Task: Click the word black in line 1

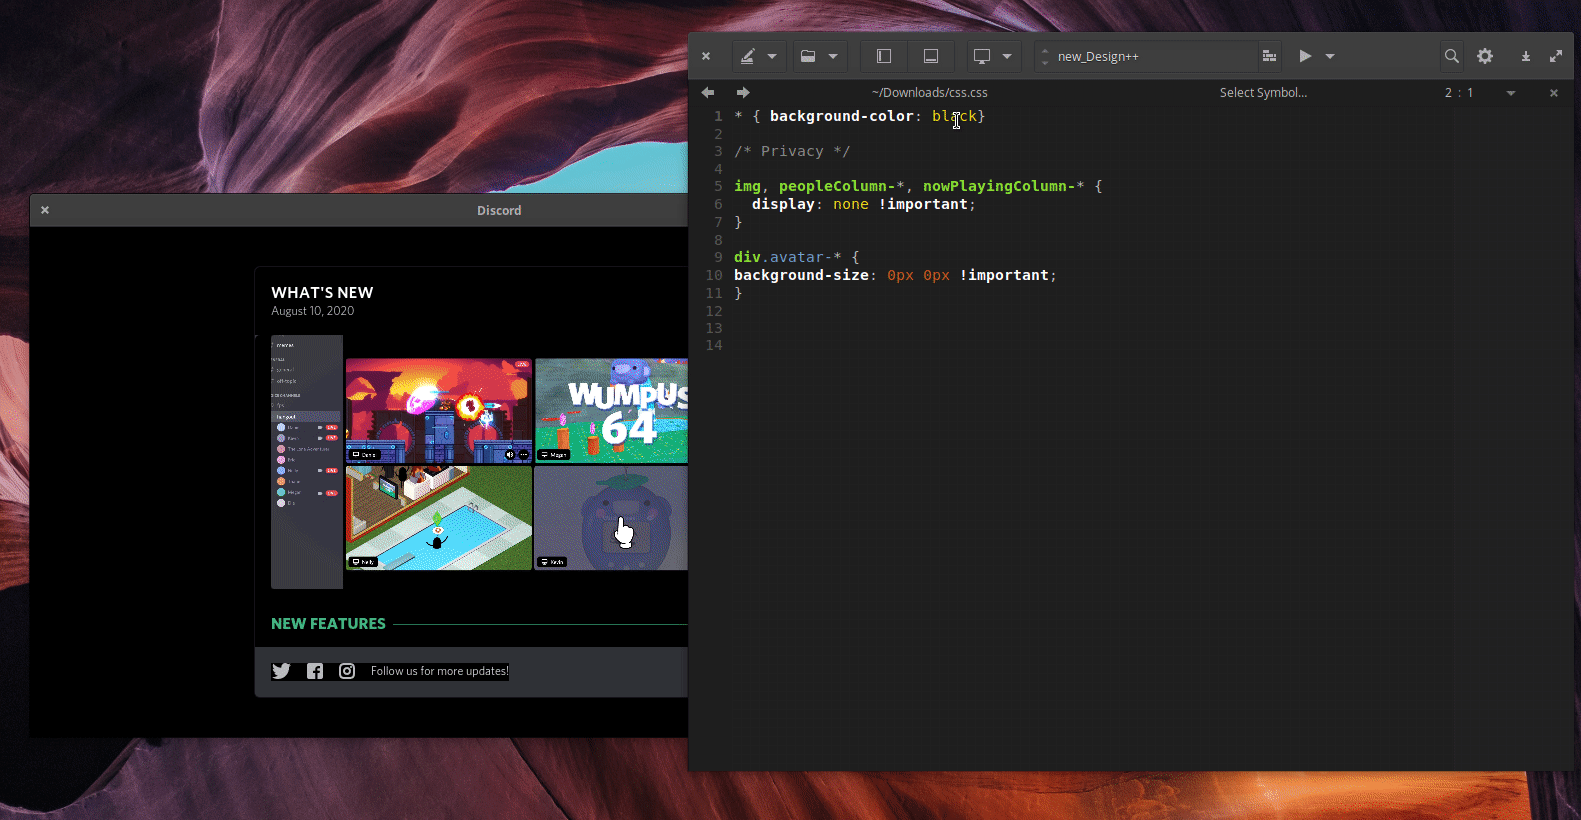Action: pyautogui.click(x=954, y=116)
